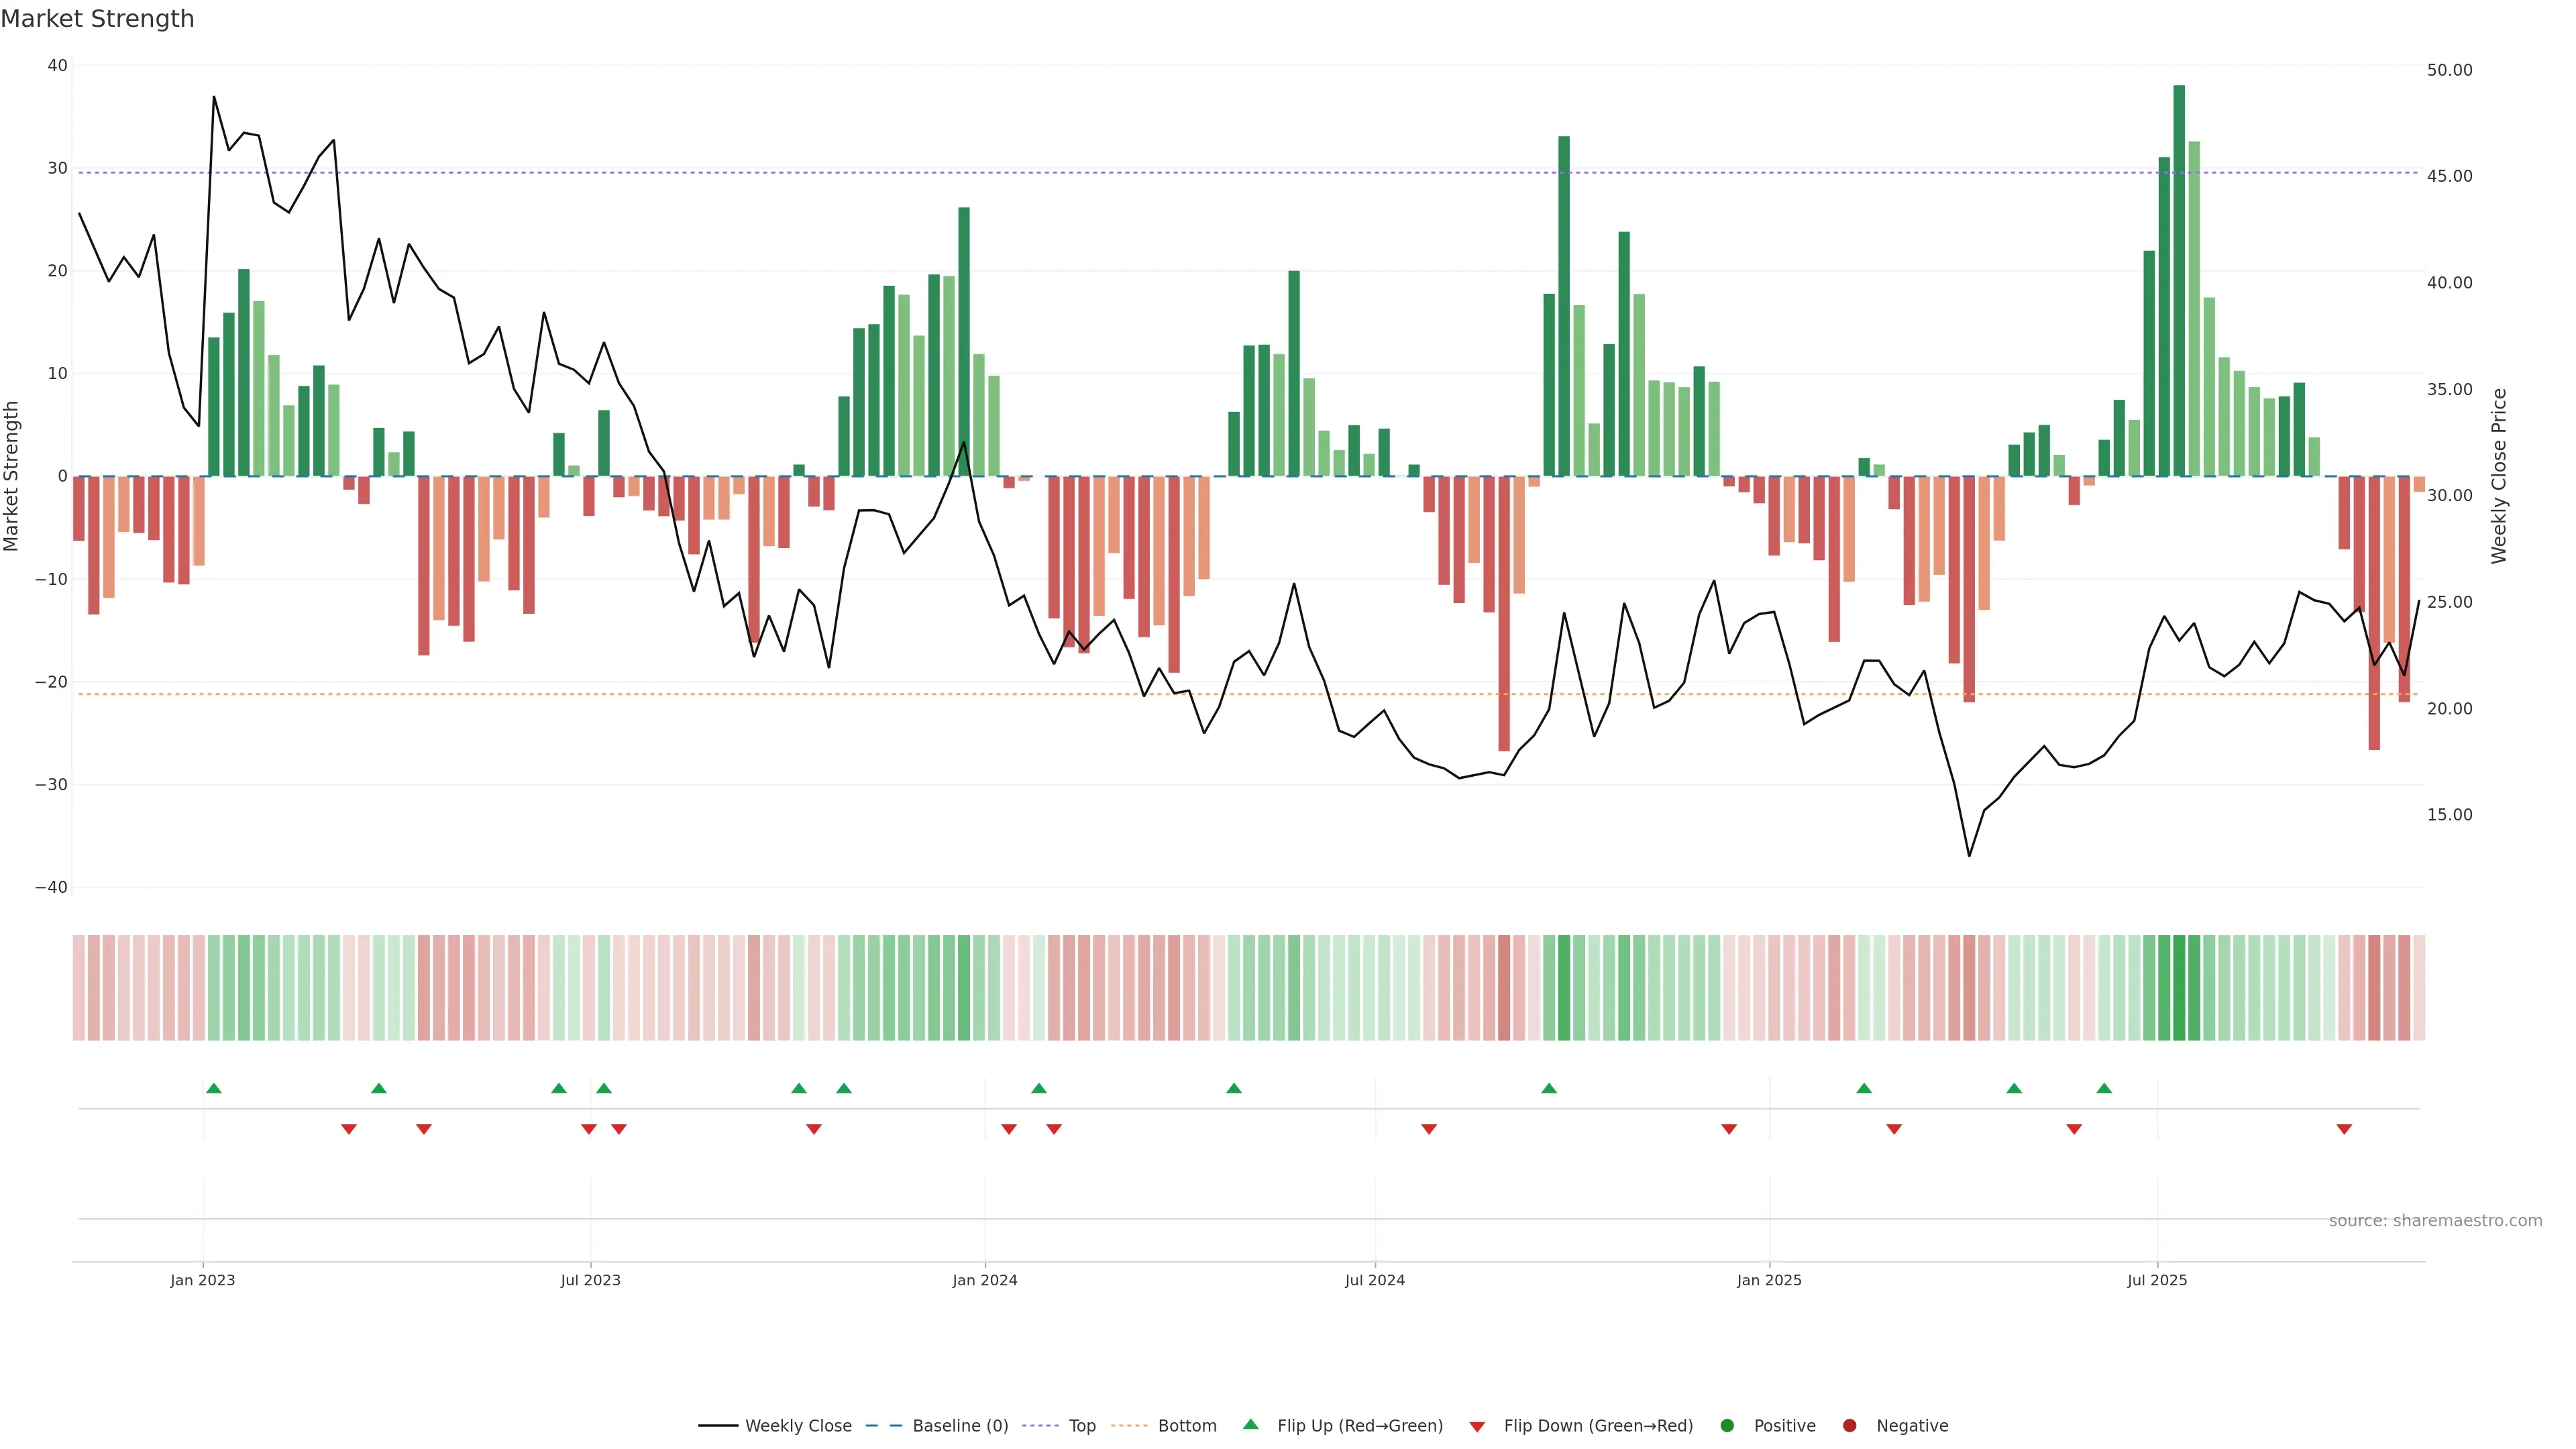The image size is (2576, 1449).
Task: Click Flip Up (Red→Green) legend triangle
Action: (1250, 1425)
